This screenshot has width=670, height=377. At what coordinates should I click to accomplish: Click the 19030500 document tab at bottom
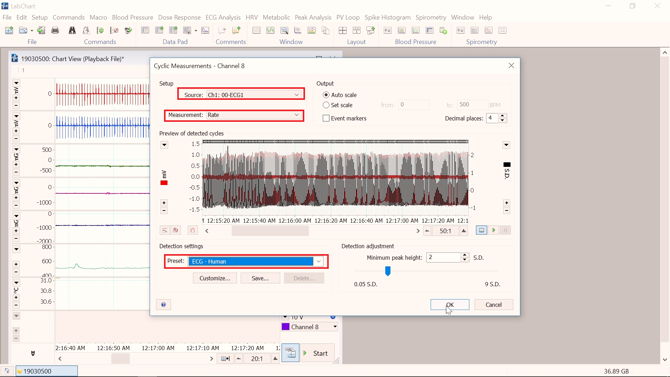47,371
